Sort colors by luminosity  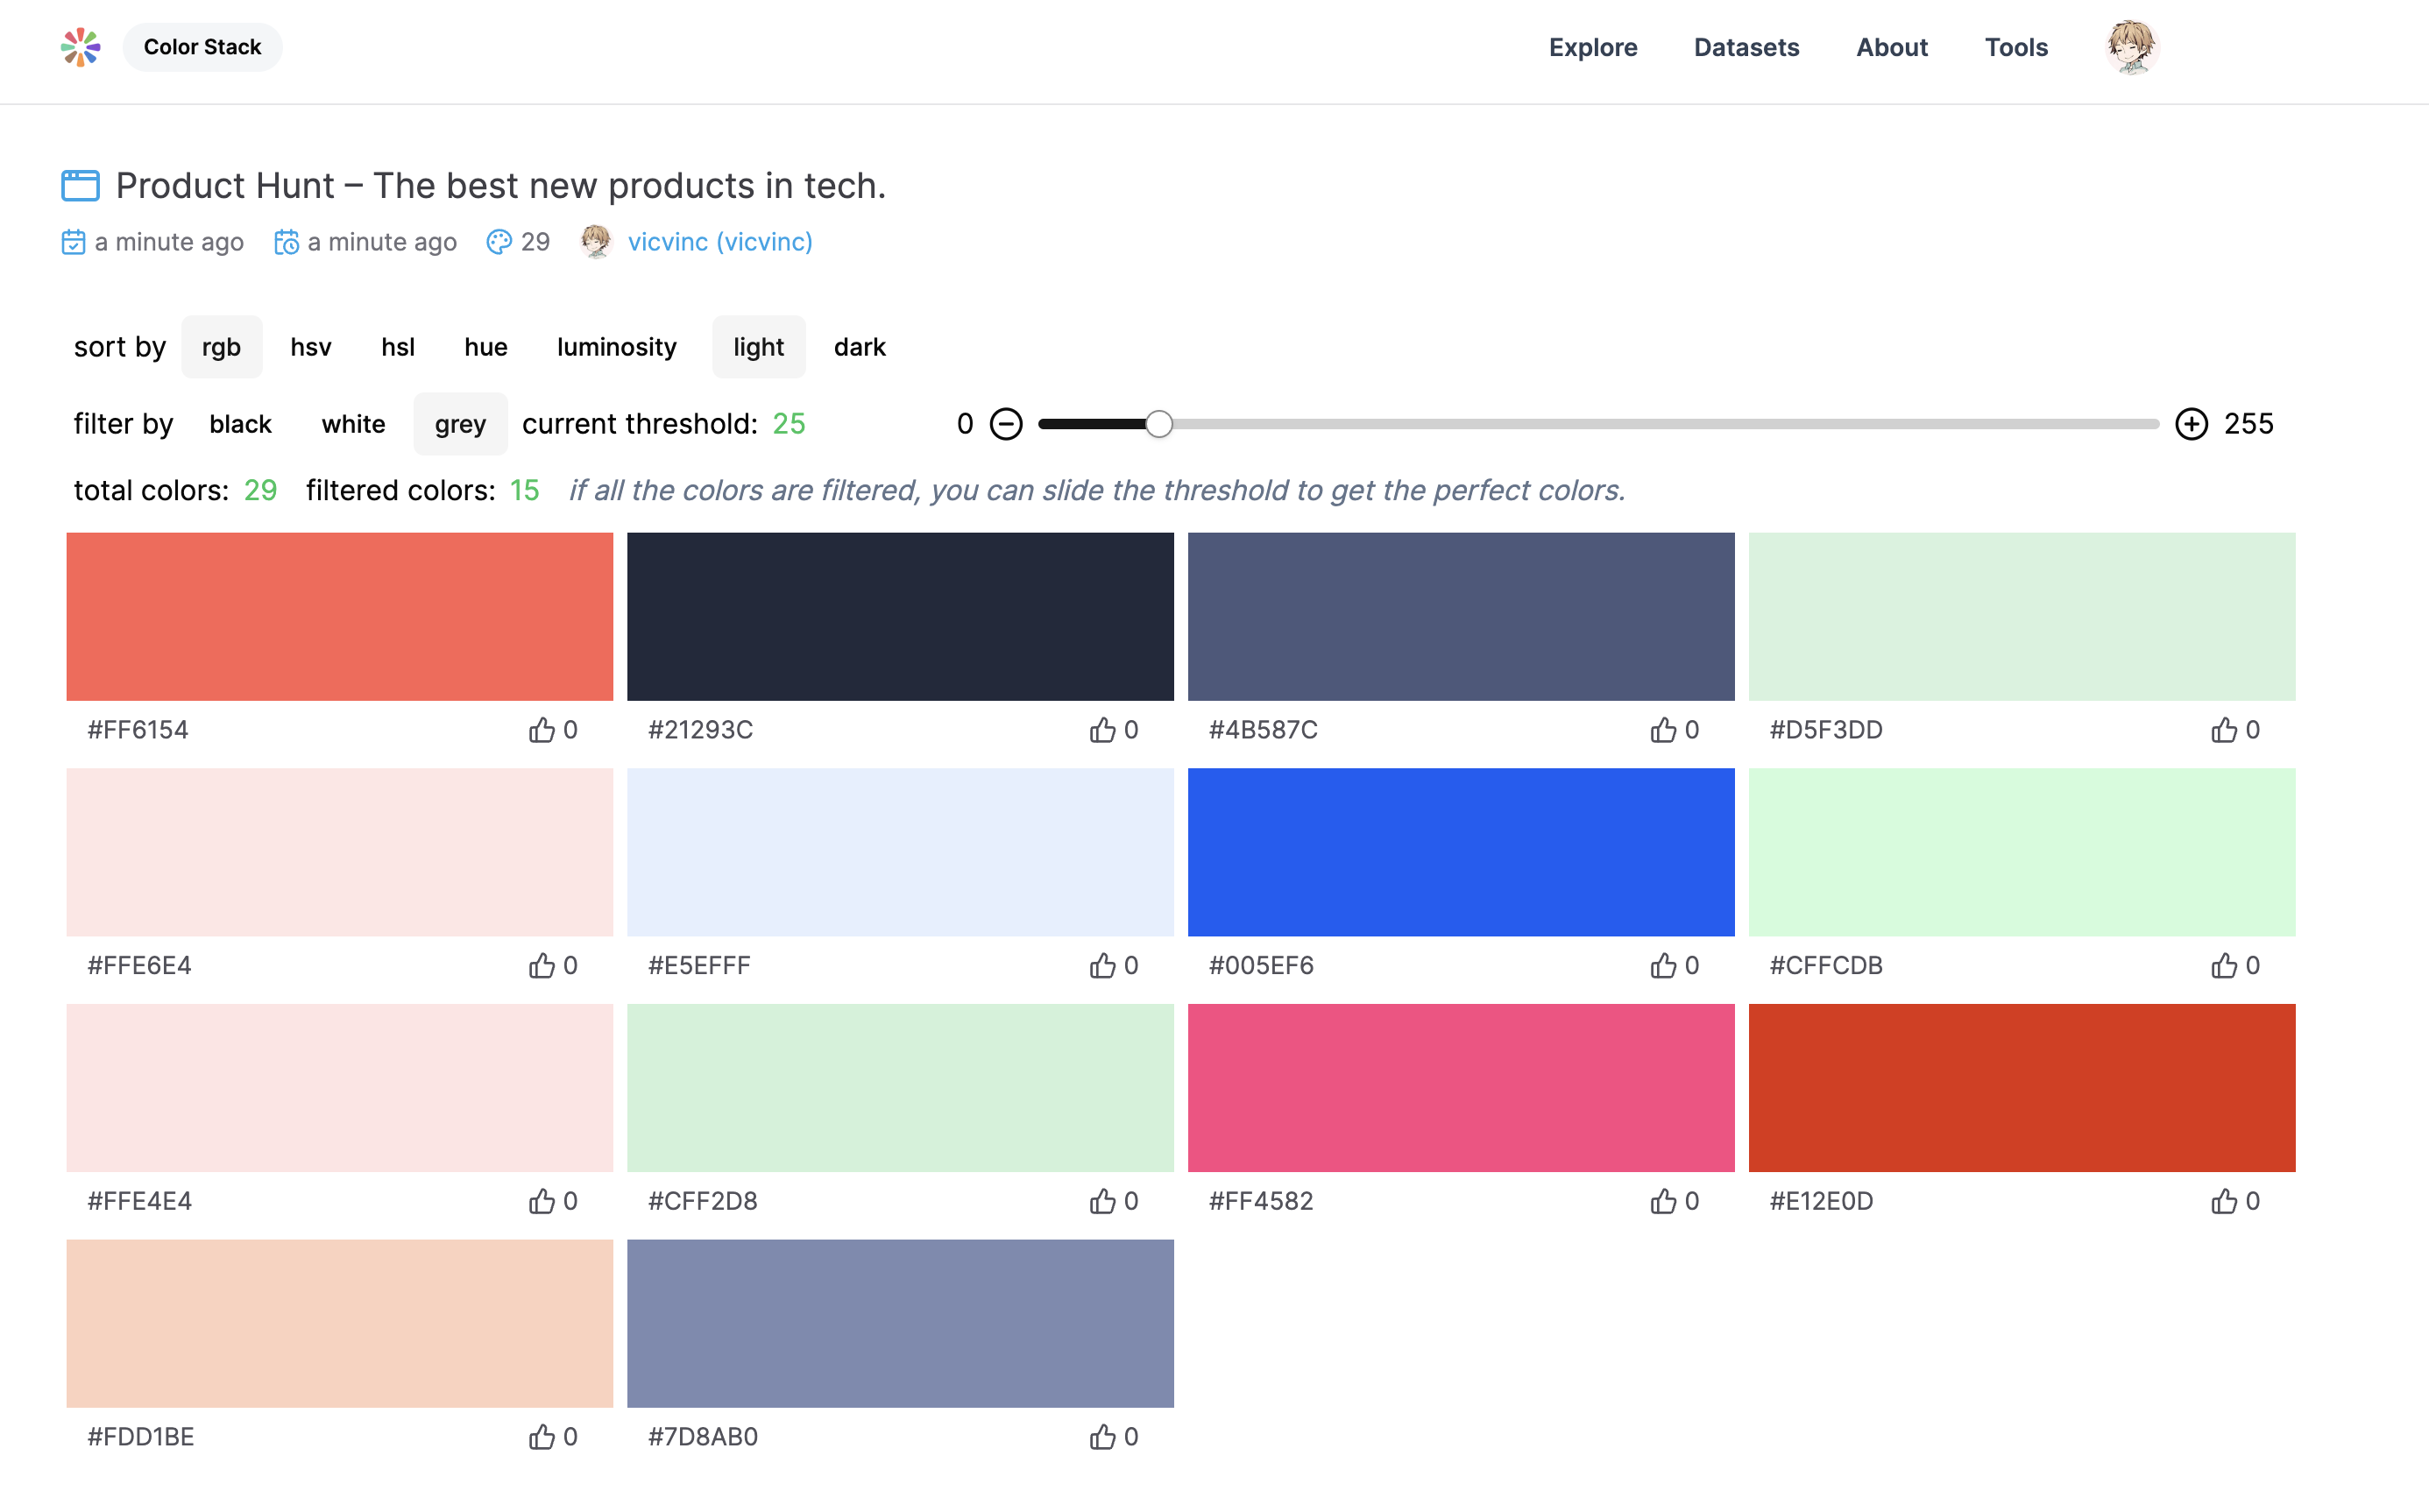[617, 347]
